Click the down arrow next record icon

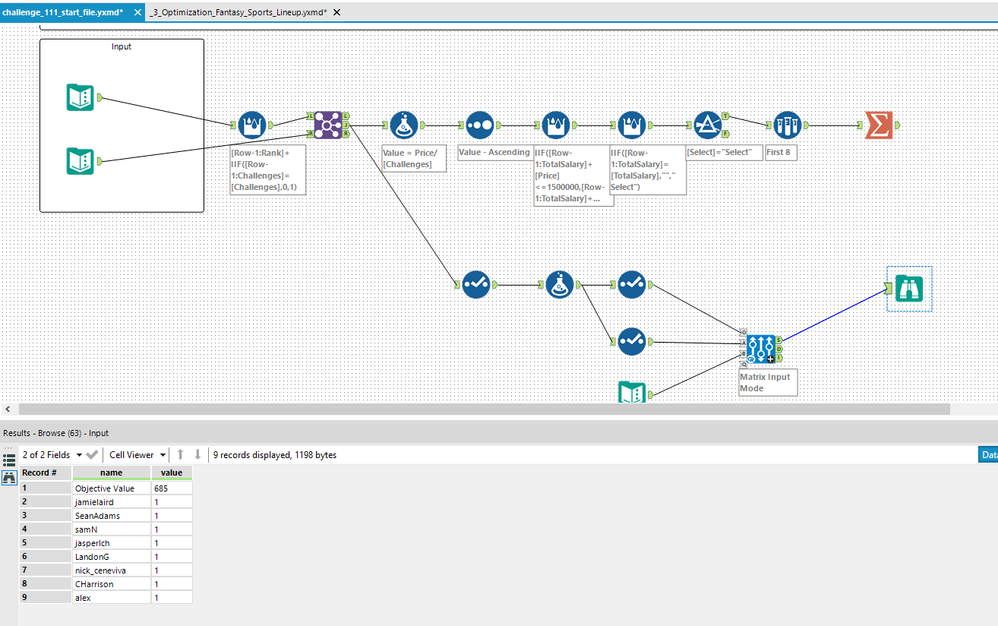point(197,454)
